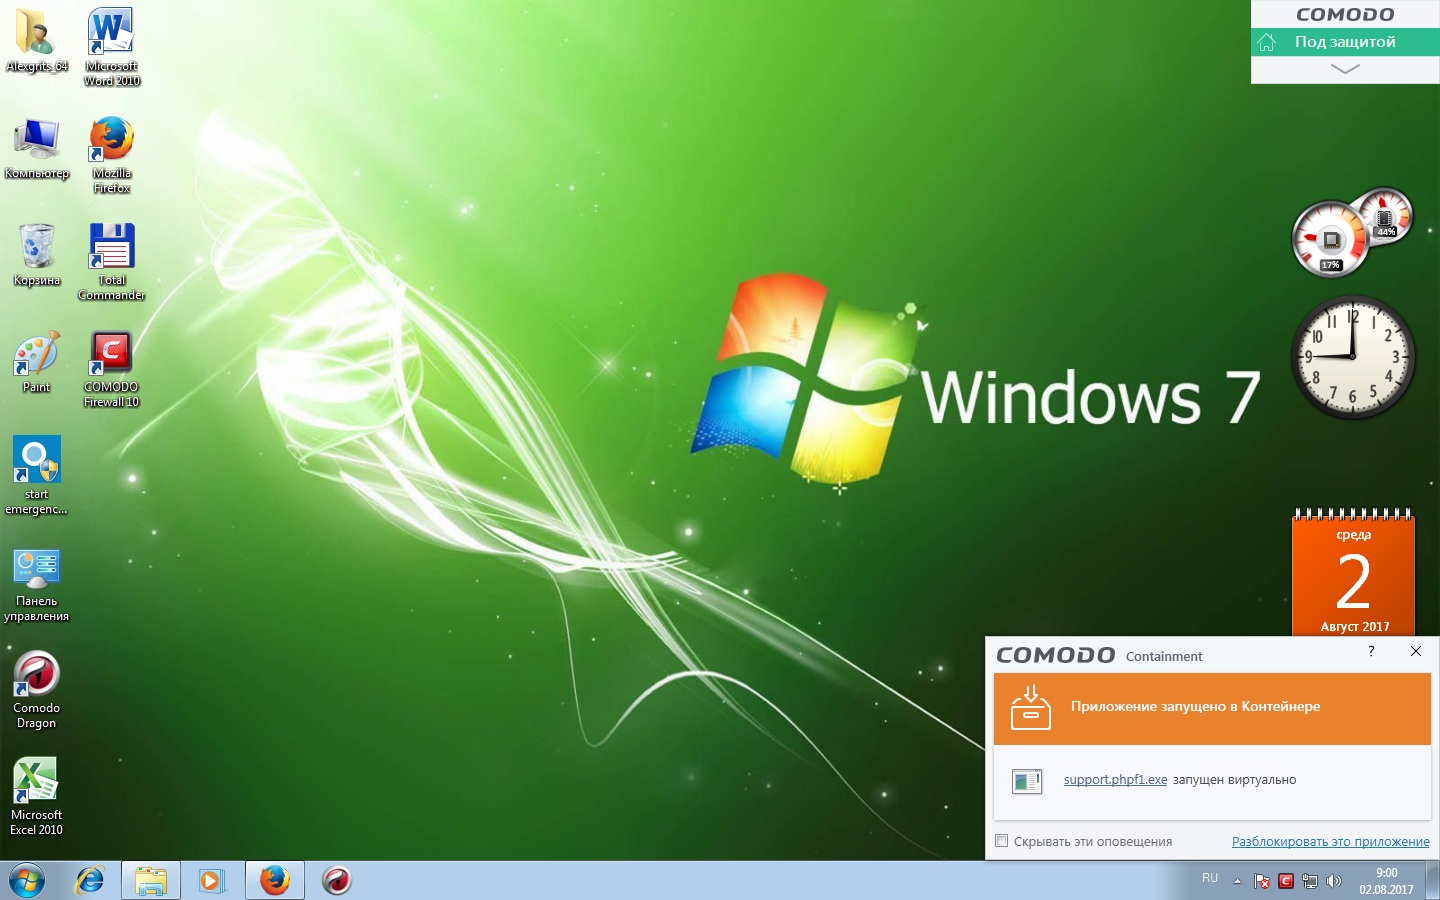The height and width of the screenshot is (900, 1440).
Task: Select the Компьютер desktop icon
Action: pyautogui.click(x=37, y=148)
